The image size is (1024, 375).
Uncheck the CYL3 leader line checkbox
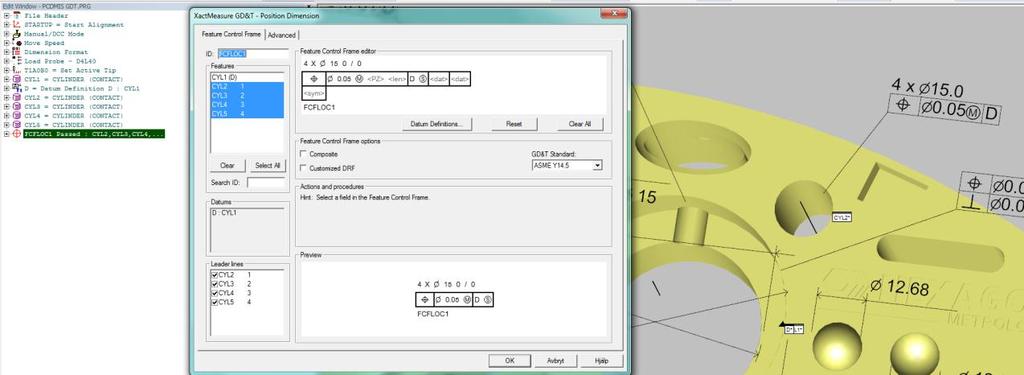click(x=214, y=284)
